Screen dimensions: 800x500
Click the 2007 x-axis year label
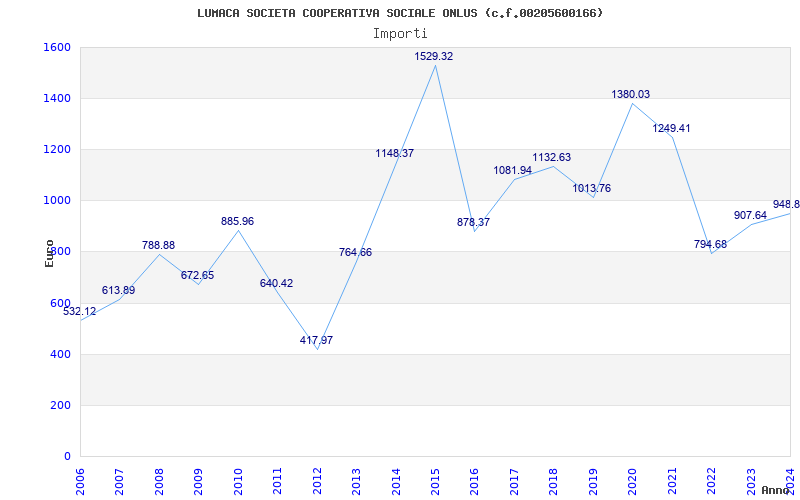pyautogui.click(x=119, y=481)
